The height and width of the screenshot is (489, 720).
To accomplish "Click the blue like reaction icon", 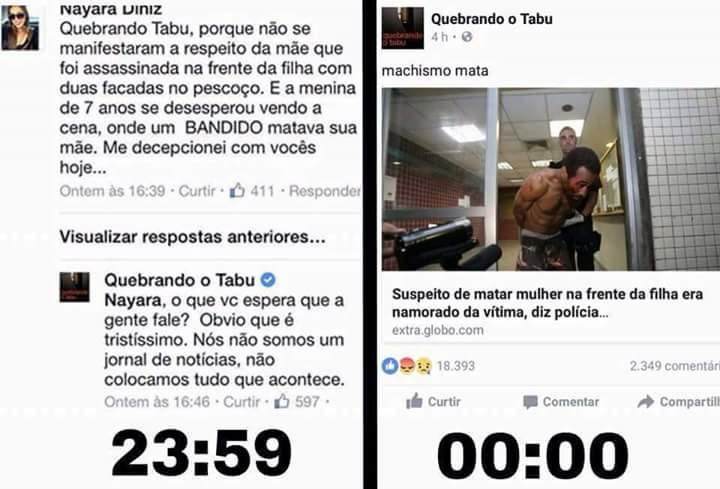I will pos(390,366).
